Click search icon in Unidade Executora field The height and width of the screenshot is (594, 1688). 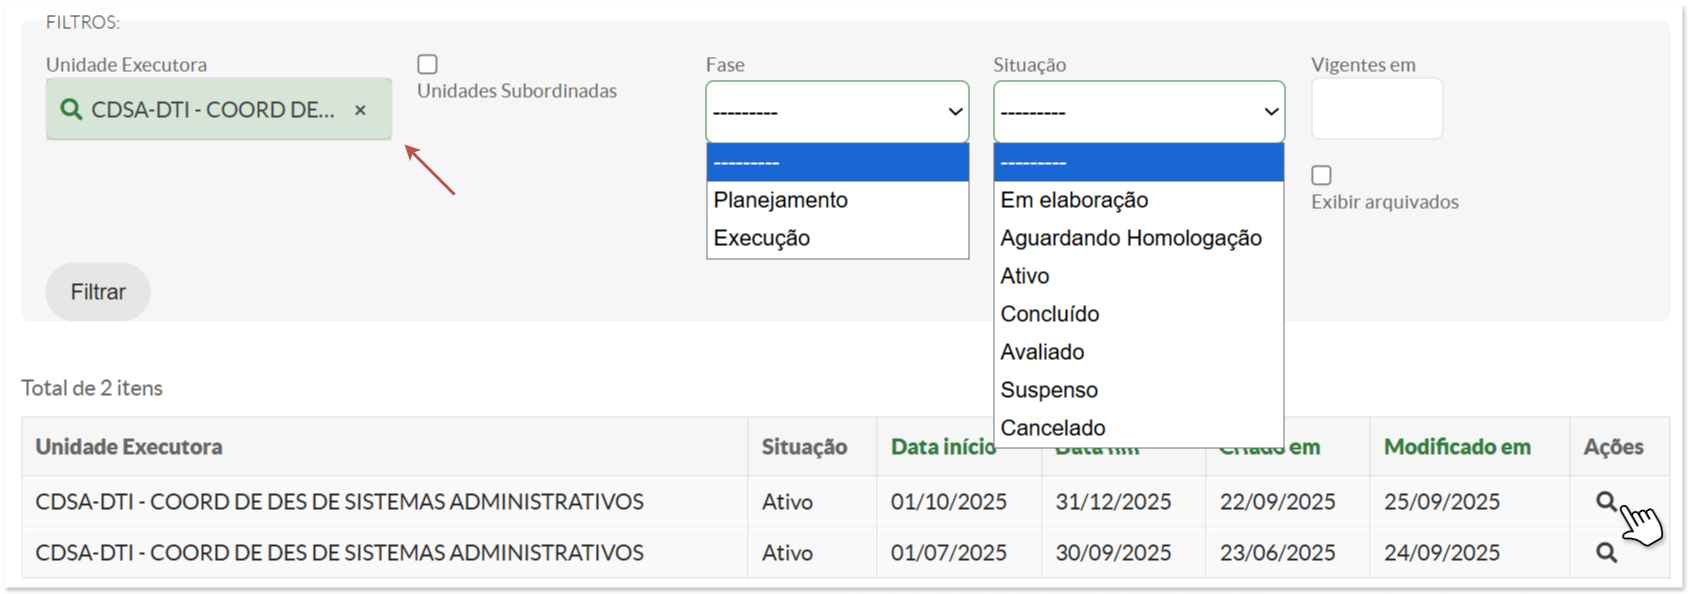[71, 109]
